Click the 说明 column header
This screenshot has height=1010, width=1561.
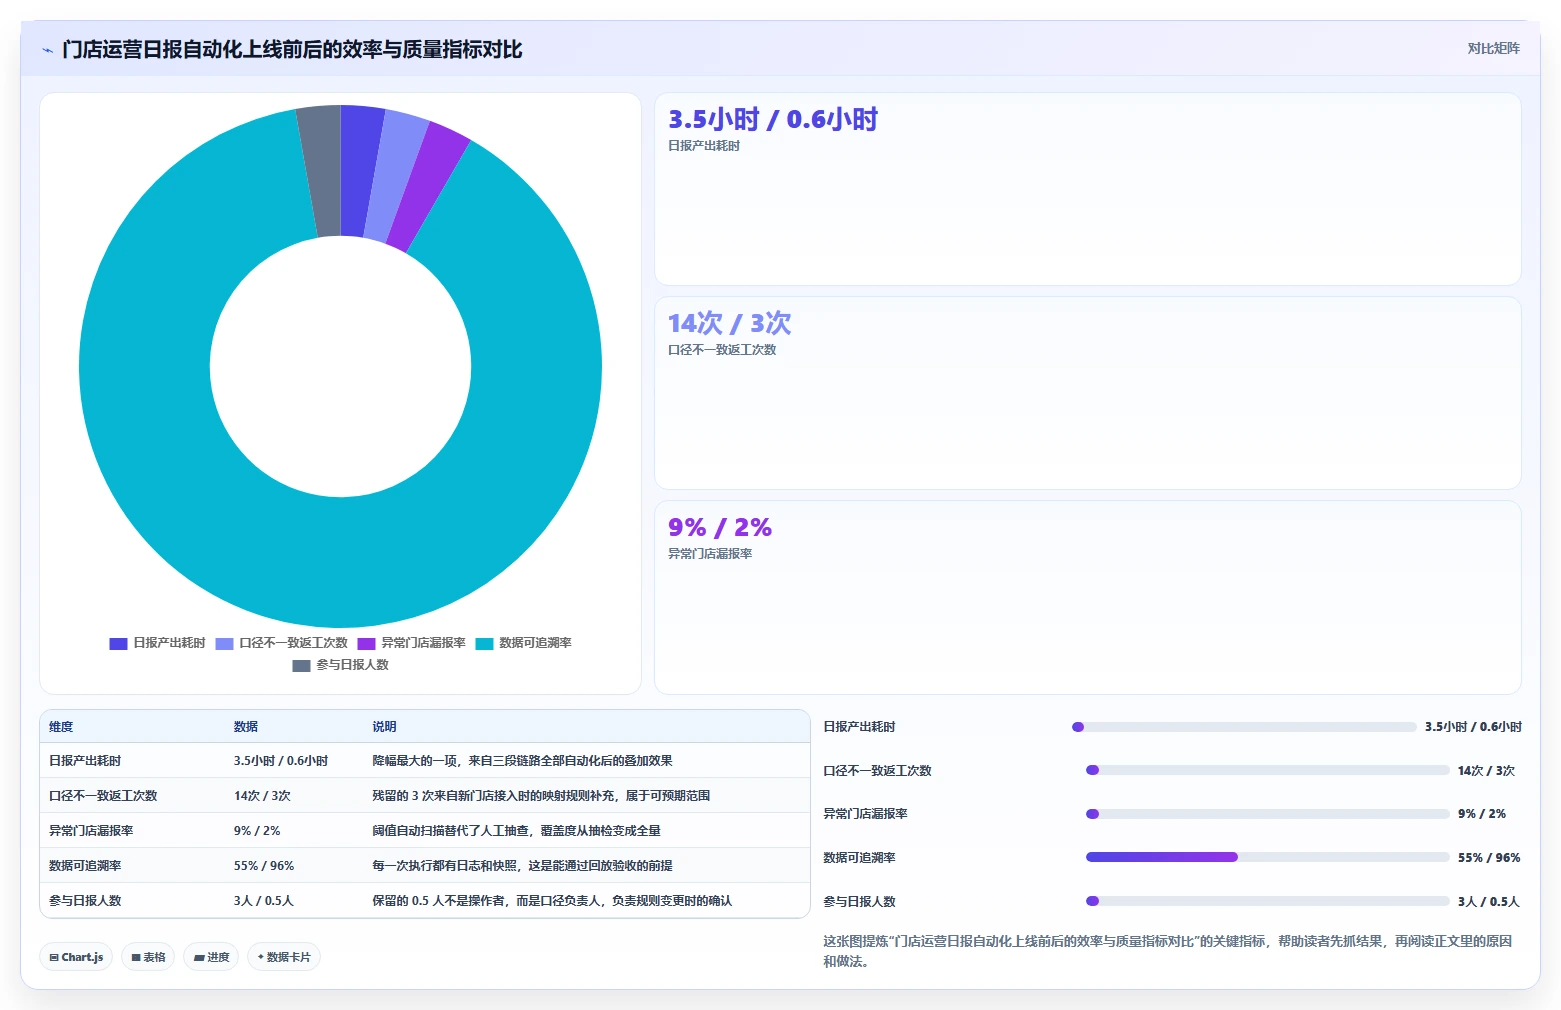pyautogui.click(x=384, y=727)
